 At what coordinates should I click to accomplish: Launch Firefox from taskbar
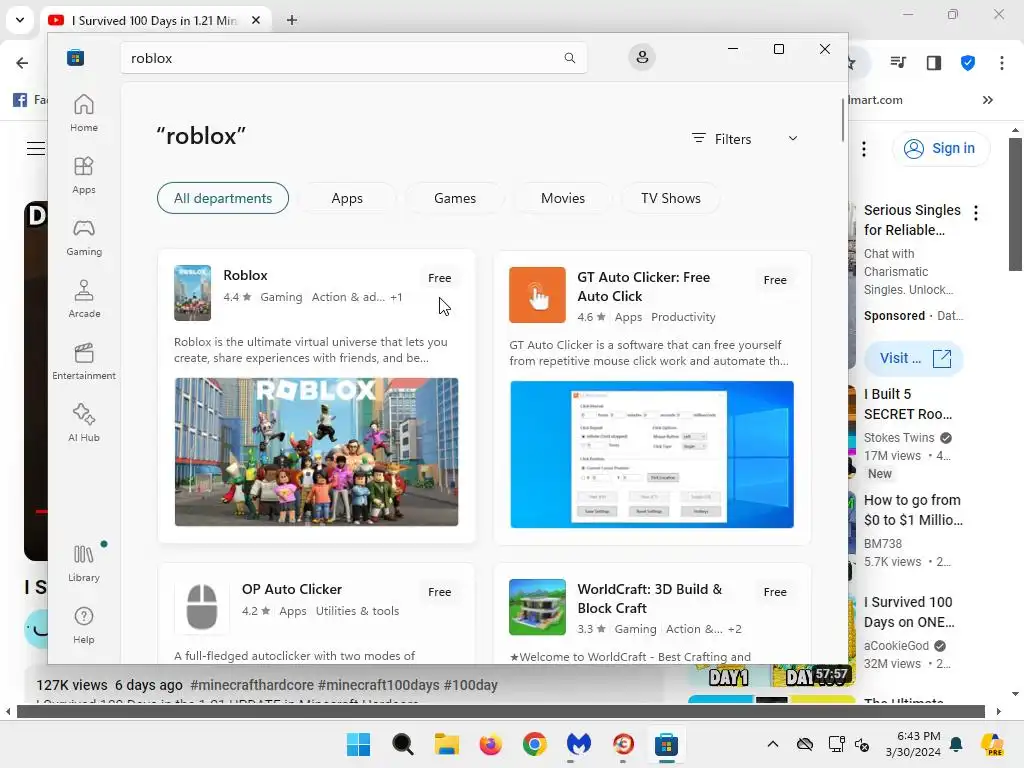(x=490, y=744)
